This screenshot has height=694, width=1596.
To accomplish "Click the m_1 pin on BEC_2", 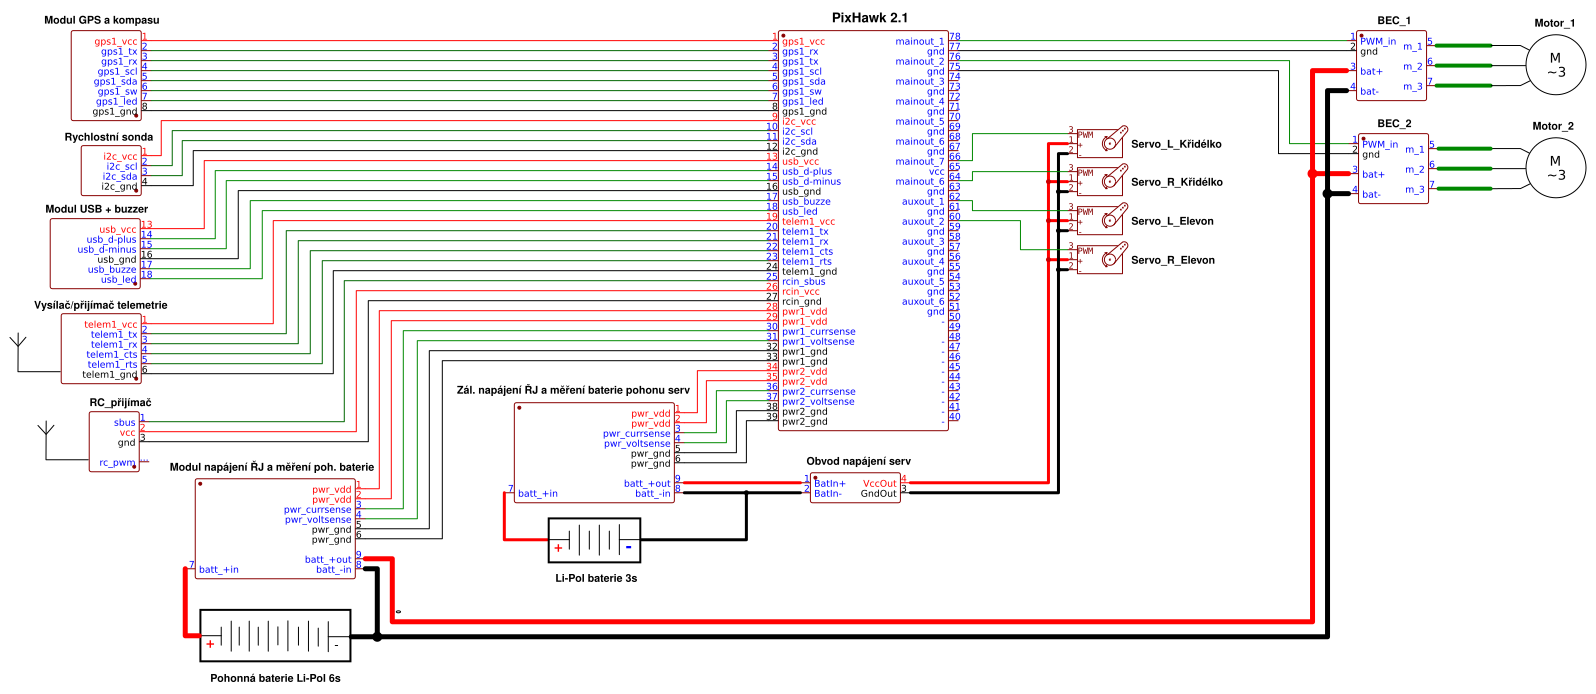I will tap(1414, 150).
